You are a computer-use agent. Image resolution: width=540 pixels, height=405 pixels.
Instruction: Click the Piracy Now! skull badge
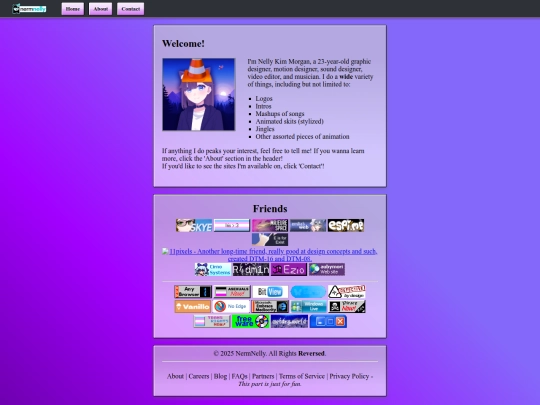347,307
